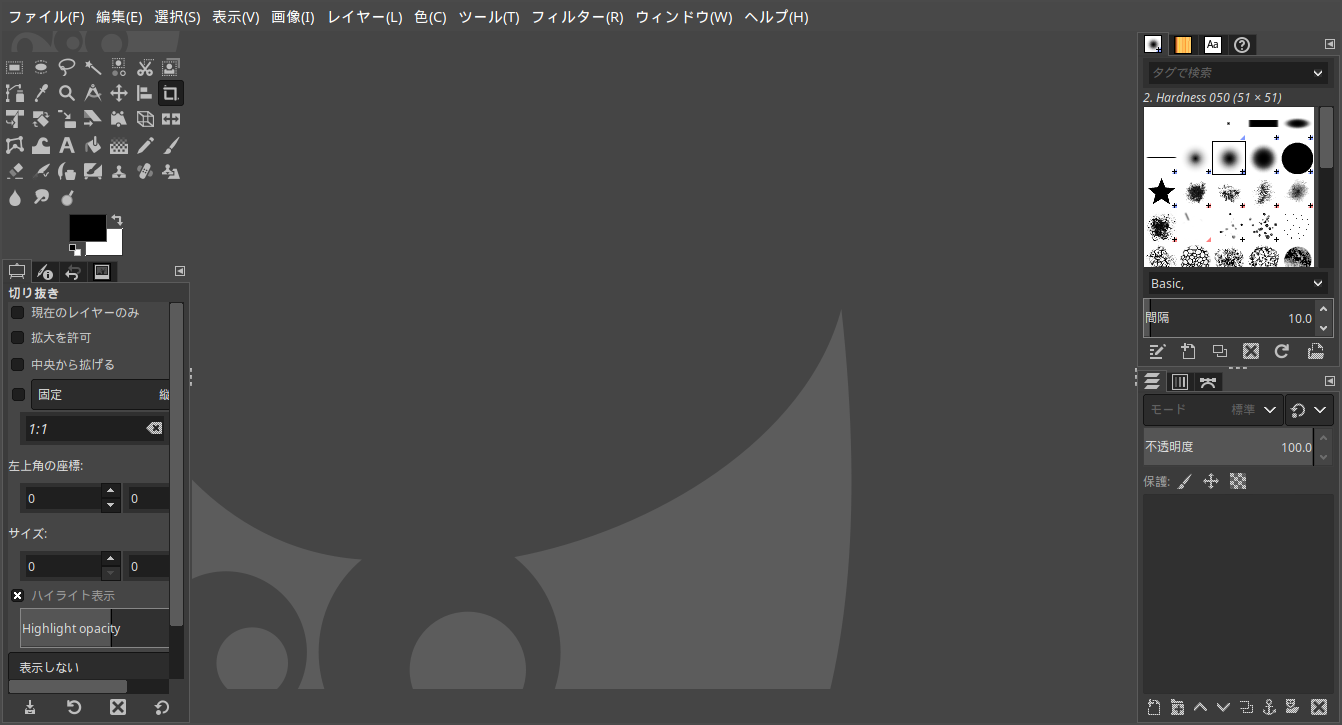Select the black star brush thumbnail
The image size is (1342, 725).
(x=1161, y=191)
